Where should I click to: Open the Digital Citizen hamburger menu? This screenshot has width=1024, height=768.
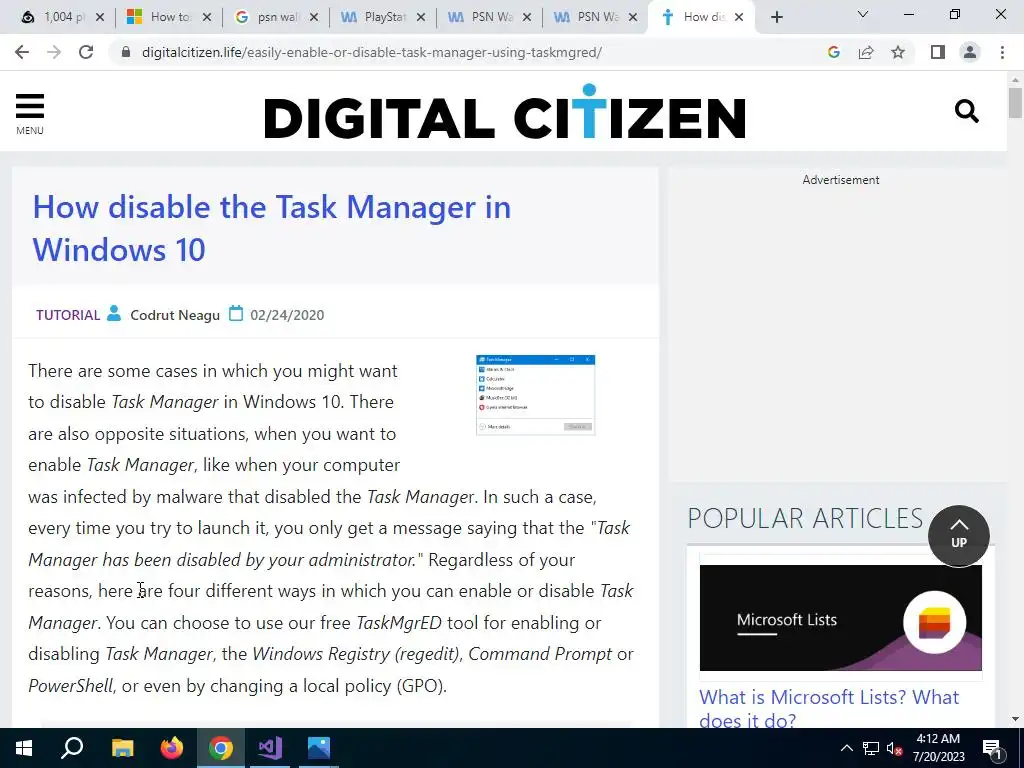29,114
